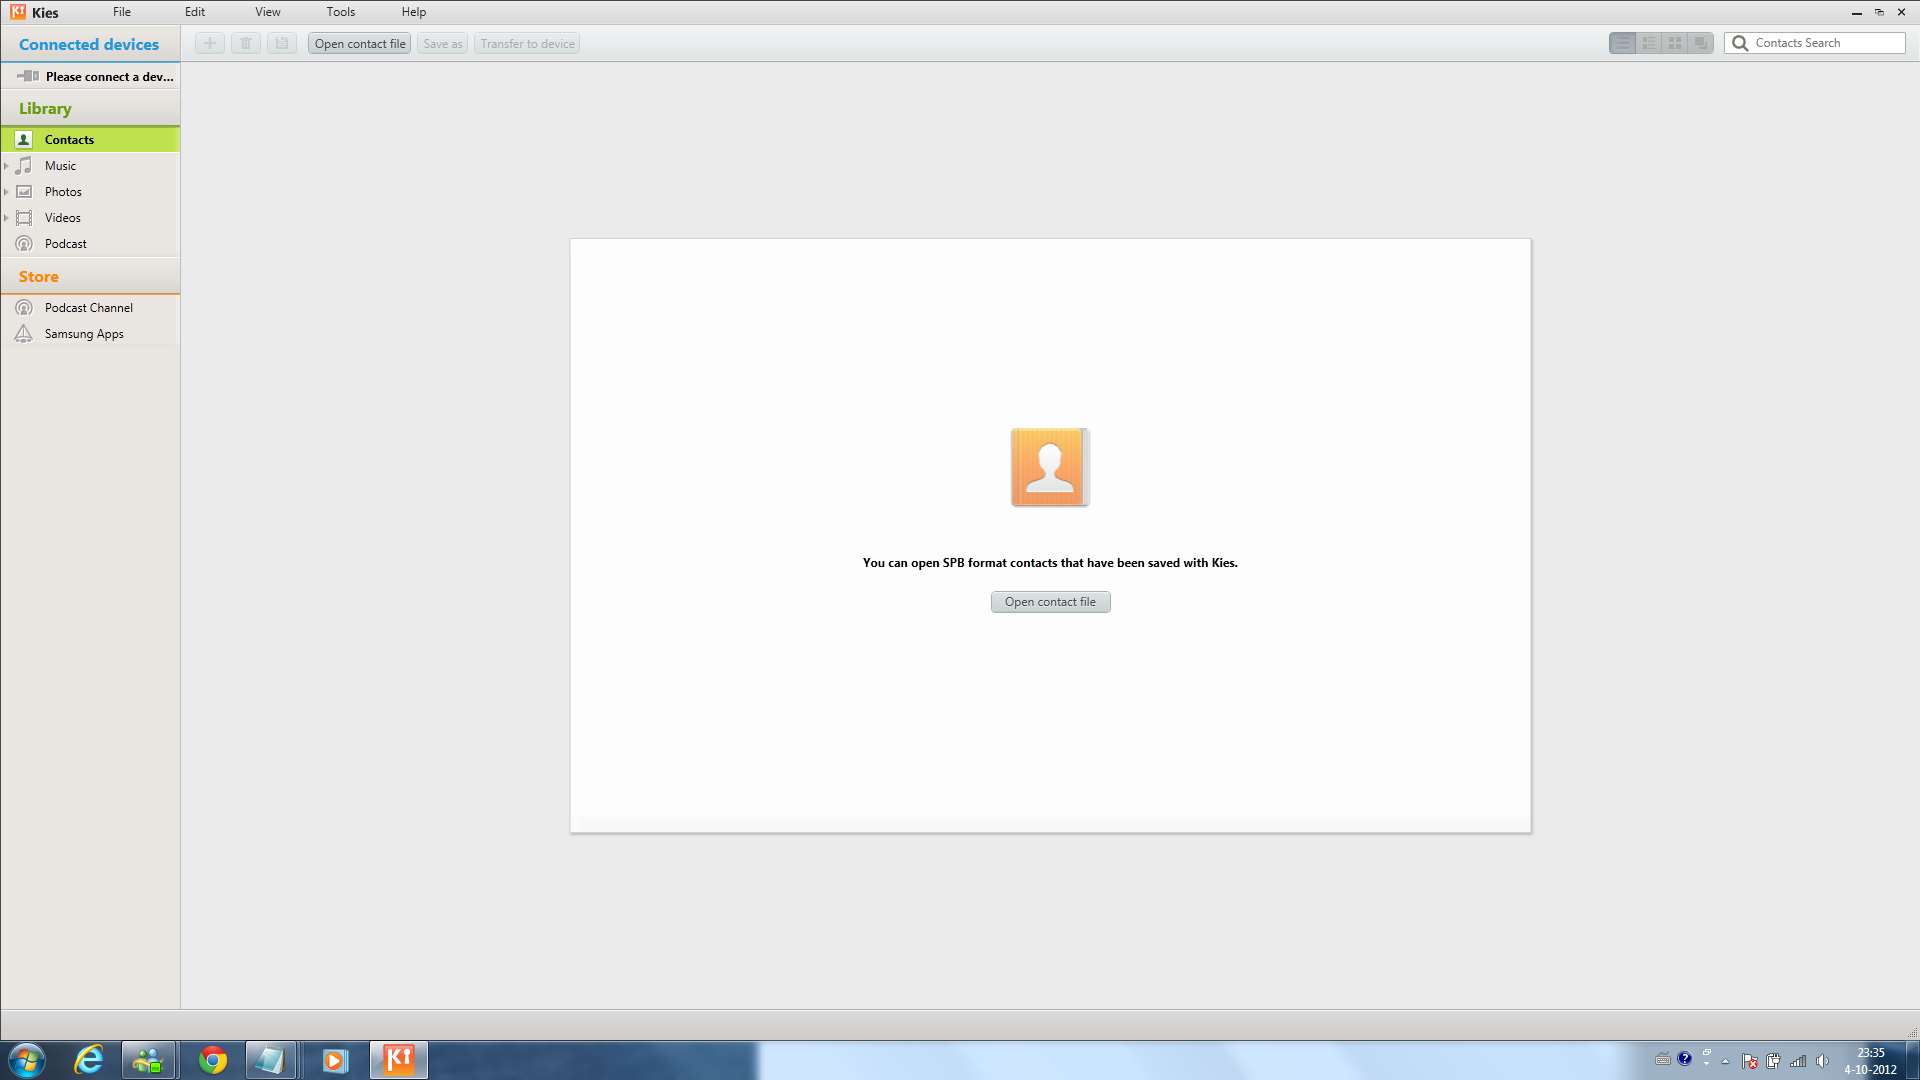The height and width of the screenshot is (1080, 1920).
Task: Switch to grid thumbnail view mode
Action: pyautogui.click(x=1674, y=43)
